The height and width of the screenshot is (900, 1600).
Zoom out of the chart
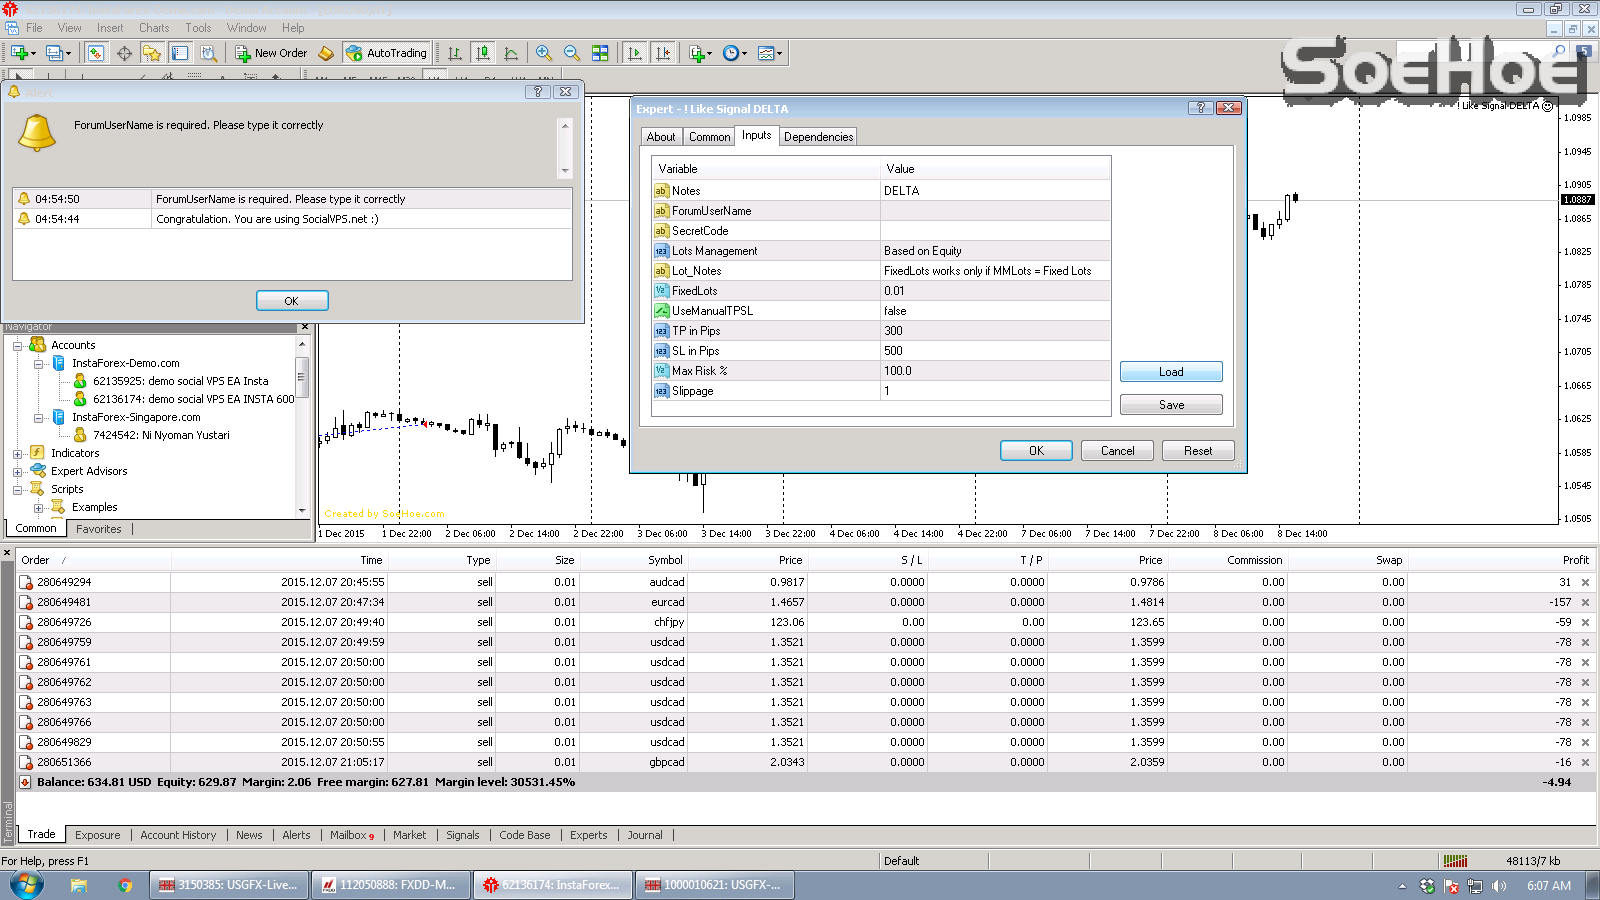pos(572,53)
